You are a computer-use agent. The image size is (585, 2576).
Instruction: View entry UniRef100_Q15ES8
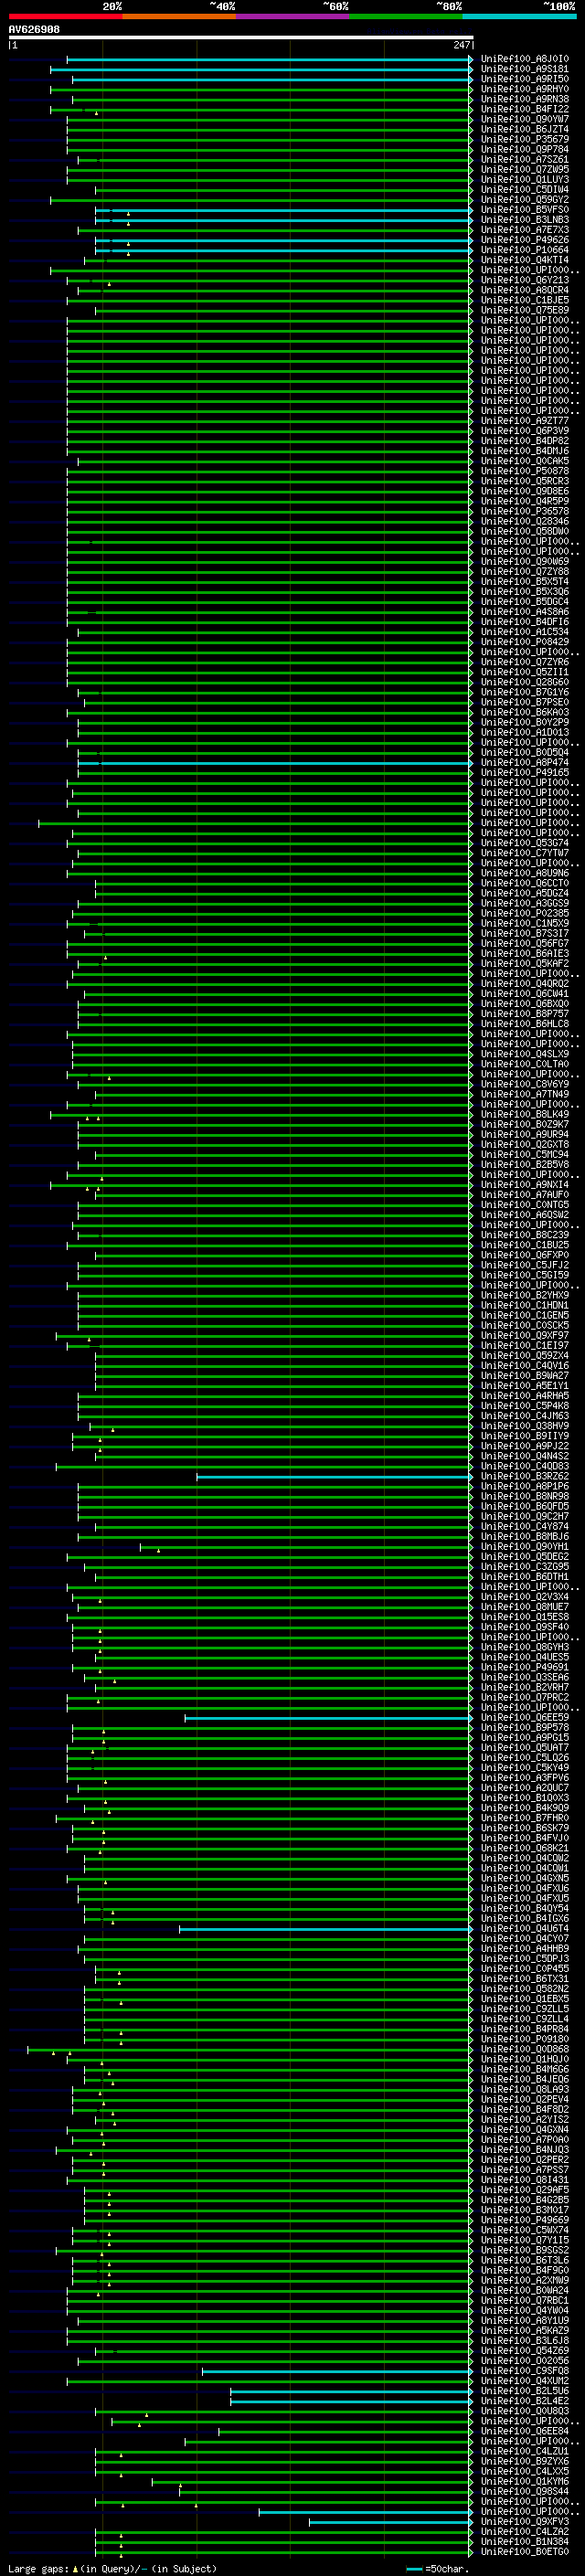pyautogui.click(x=525, y=1617)
